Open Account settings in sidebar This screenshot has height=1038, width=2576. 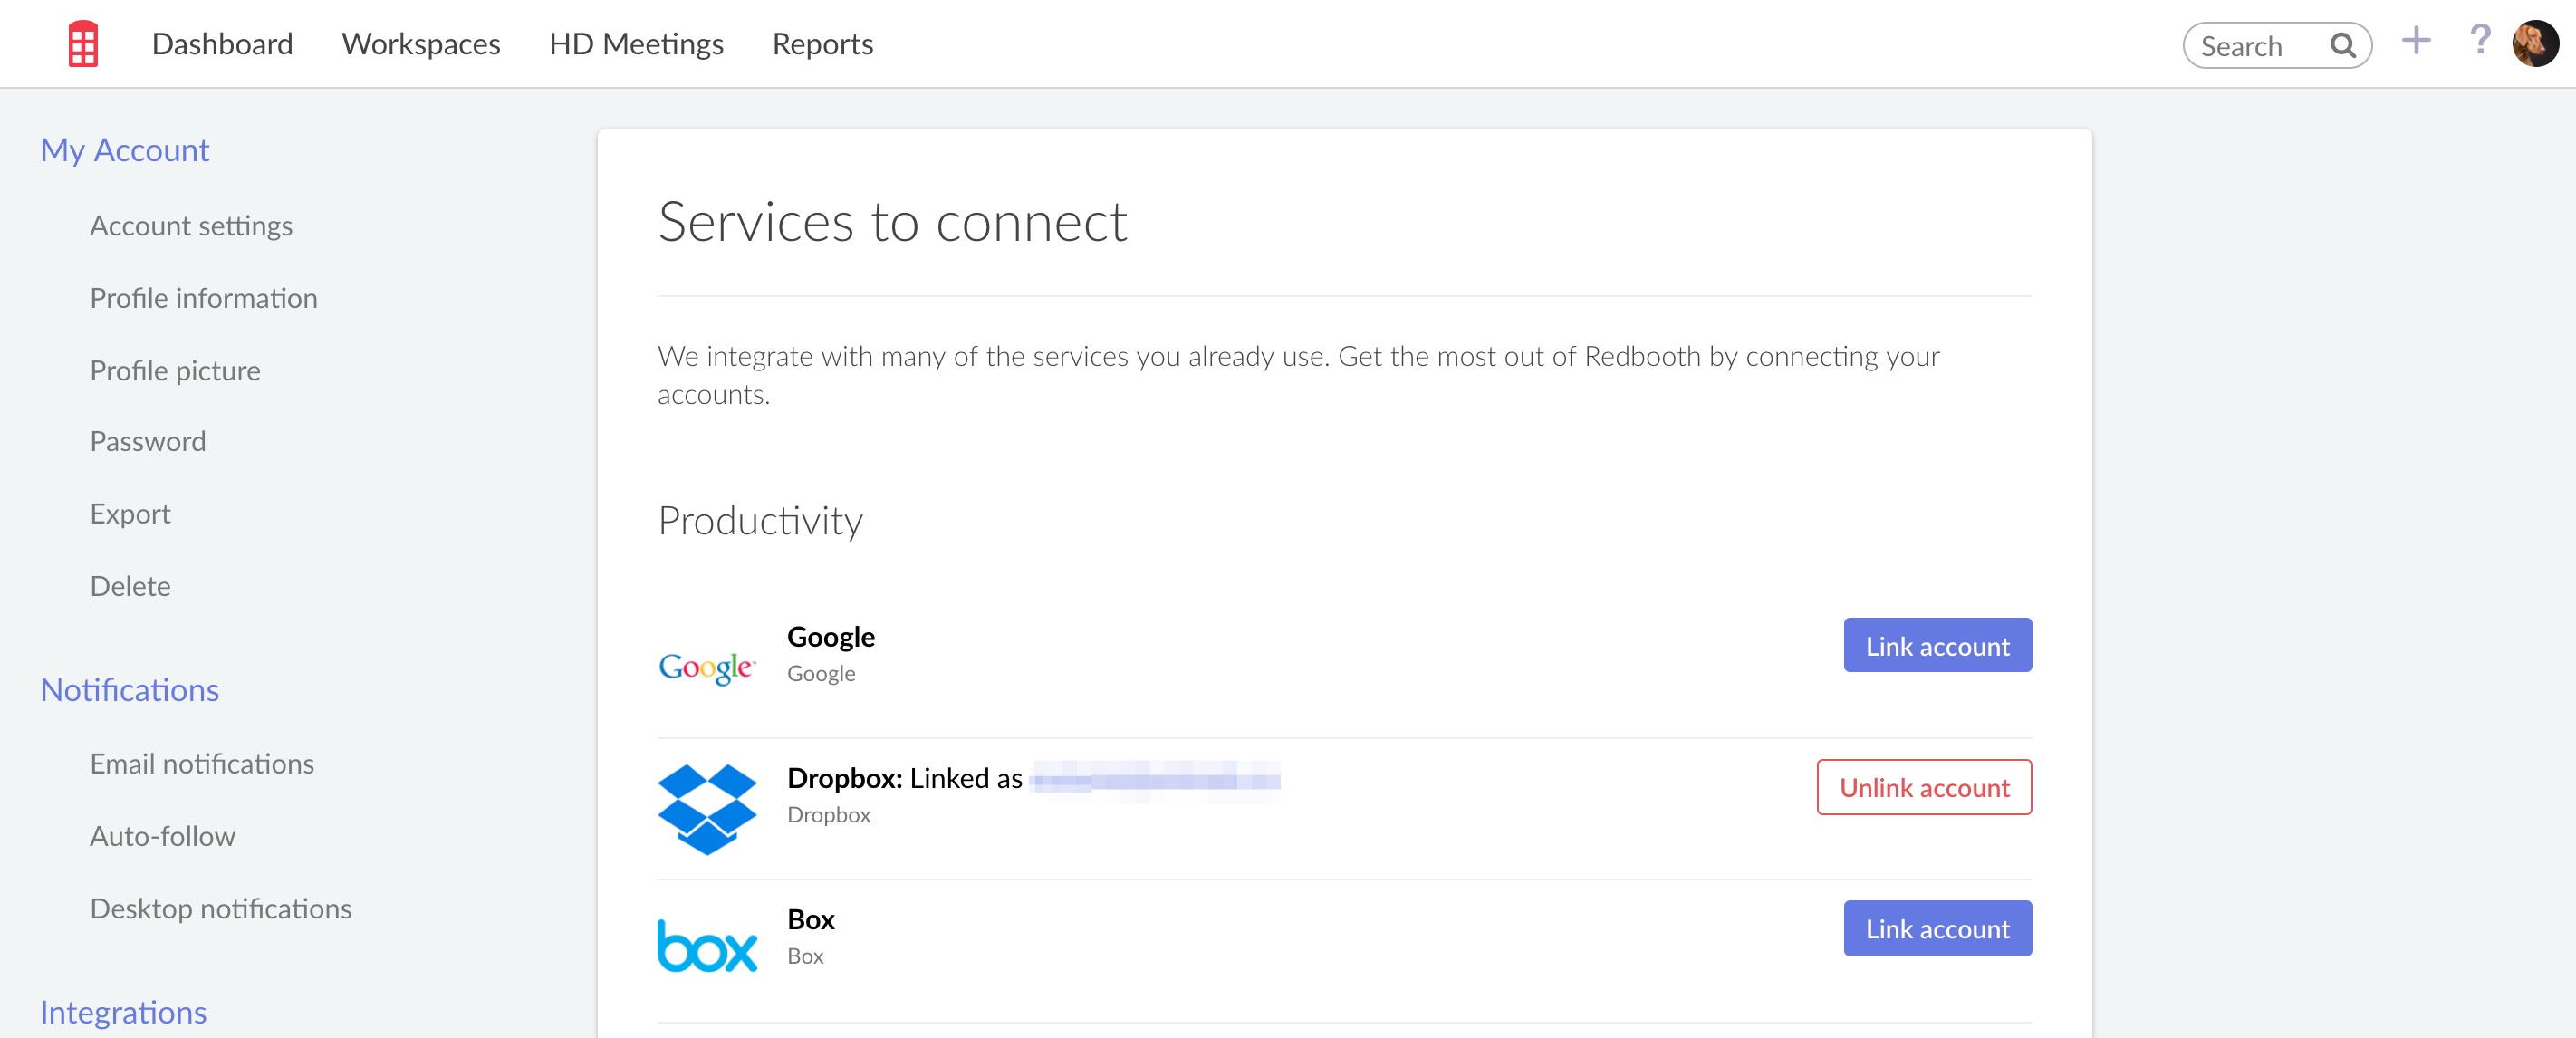pyautogui.click(x=191, y=226)
